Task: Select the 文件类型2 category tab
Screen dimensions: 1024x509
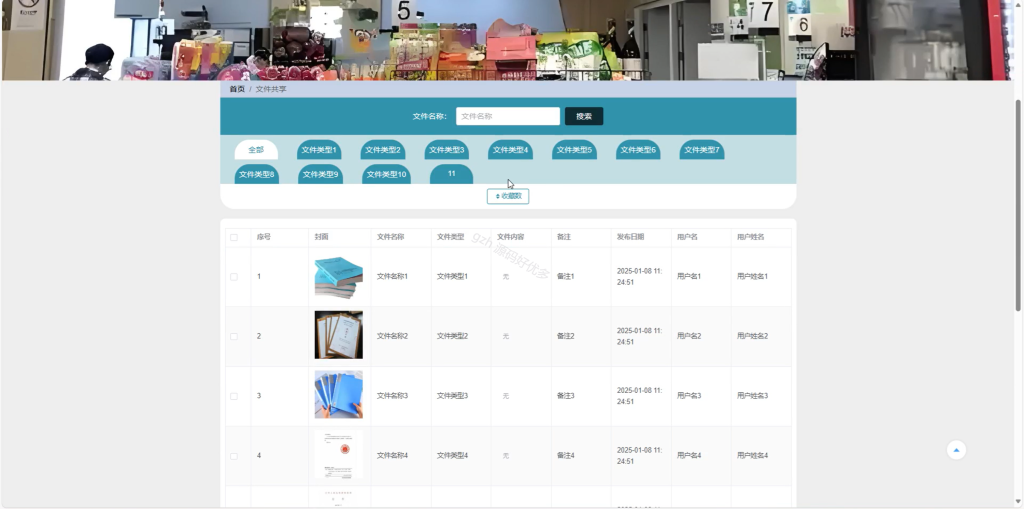Action: pyautogui.click(x=383, y=150)
